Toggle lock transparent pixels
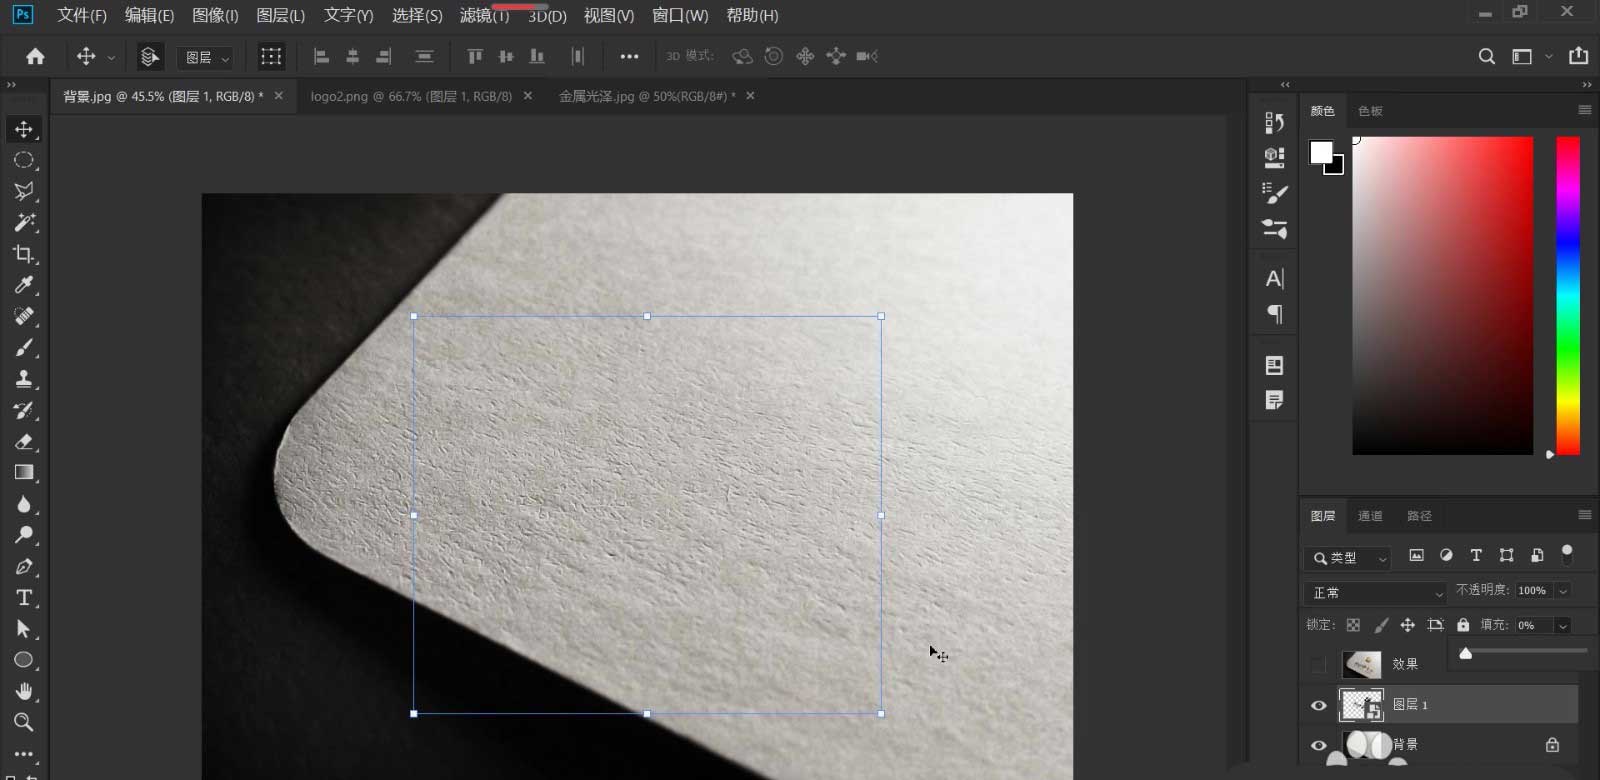The width and height of the screenshot is (1600, 780). pos(1353,625)
